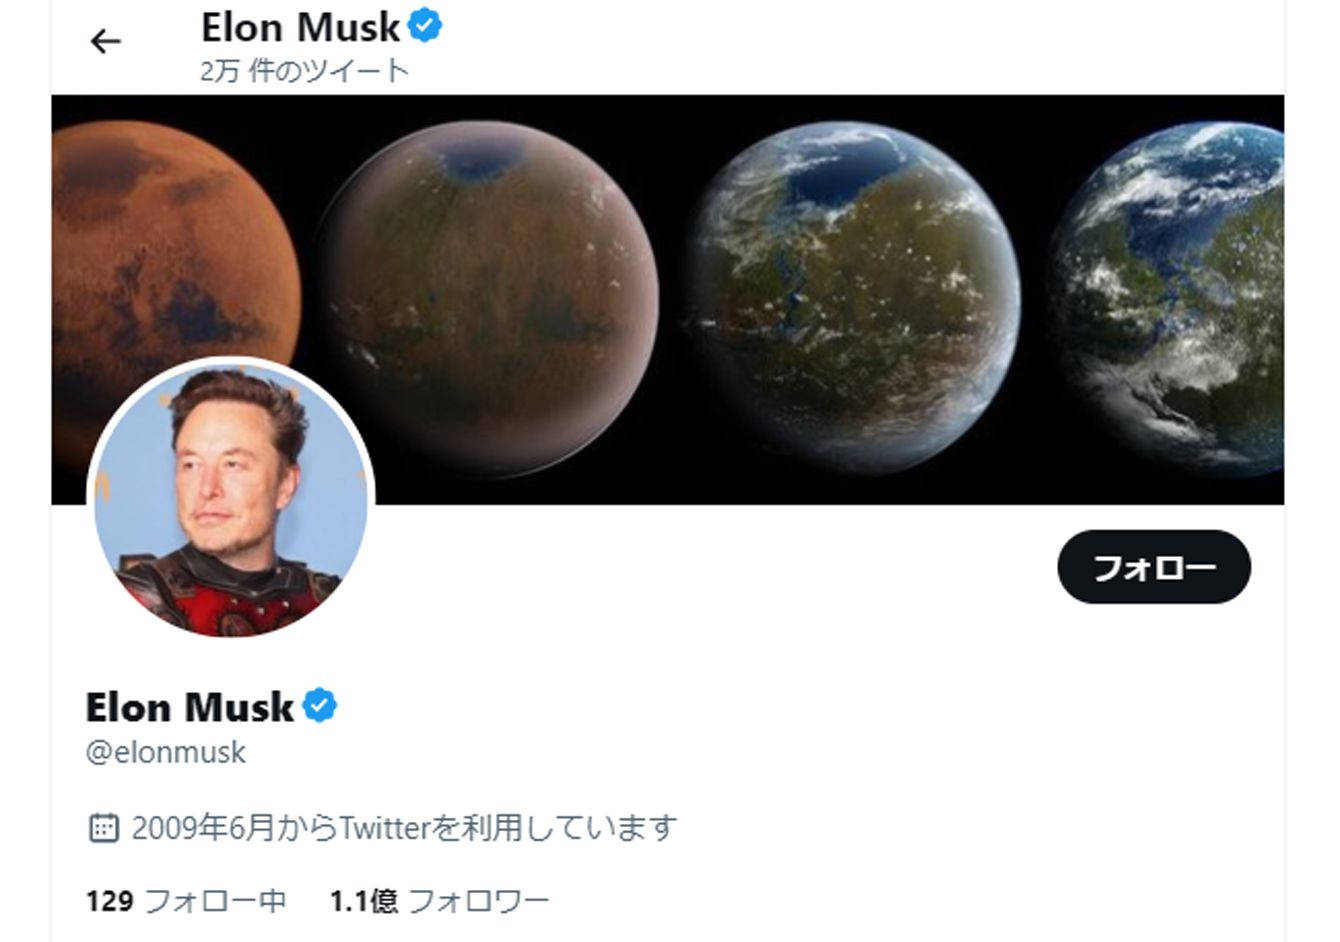Image resolution: width=1340 pixels, height=942 pixels.
Task: Click the empty header area right of the name
Action: (860, 45)
